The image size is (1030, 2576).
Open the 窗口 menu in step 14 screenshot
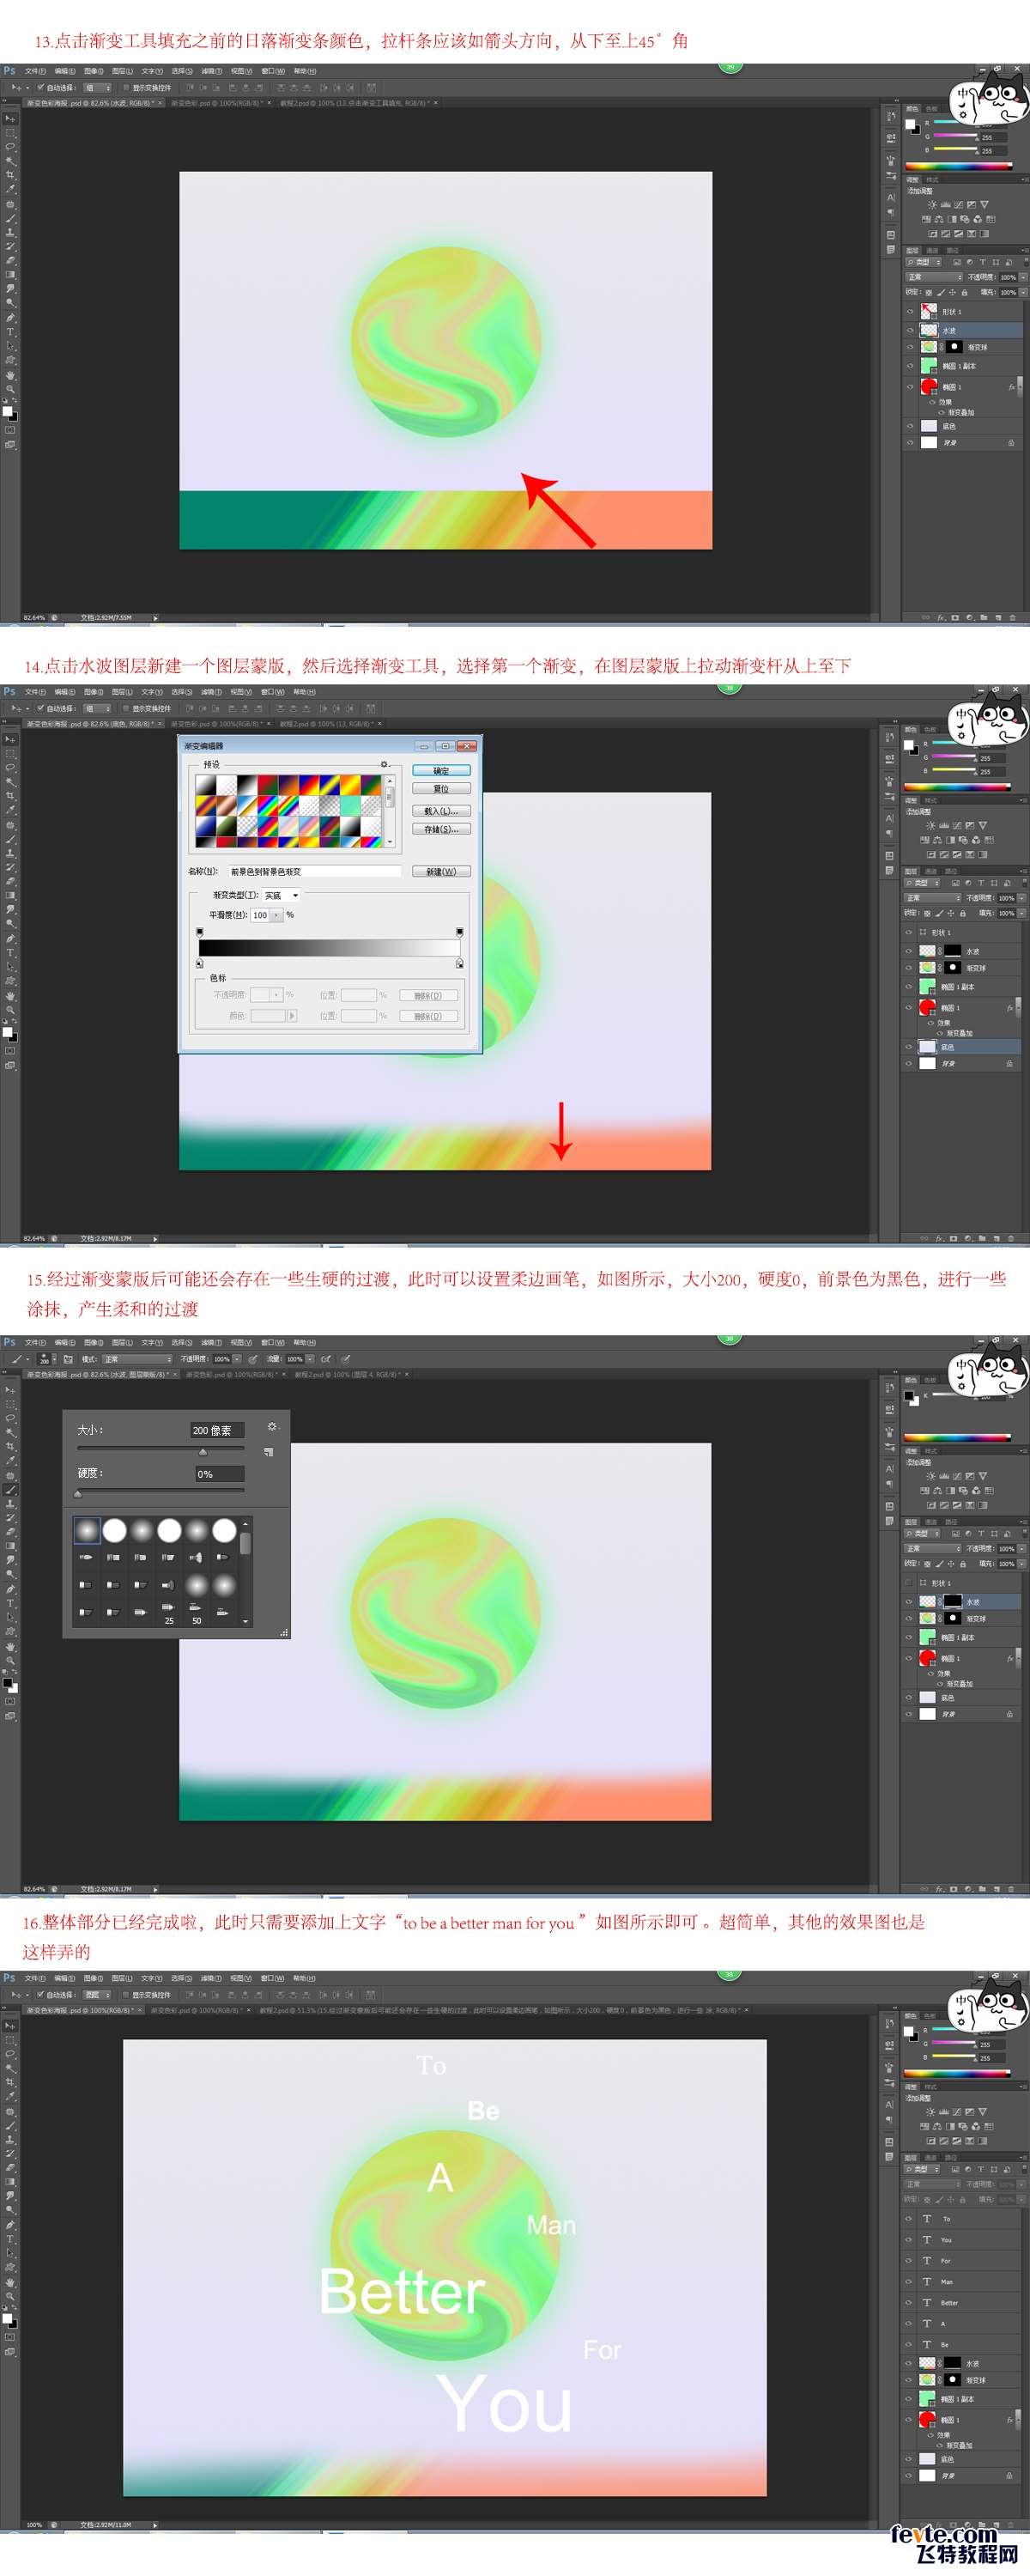pyautogui.click(x=273, y=692)
